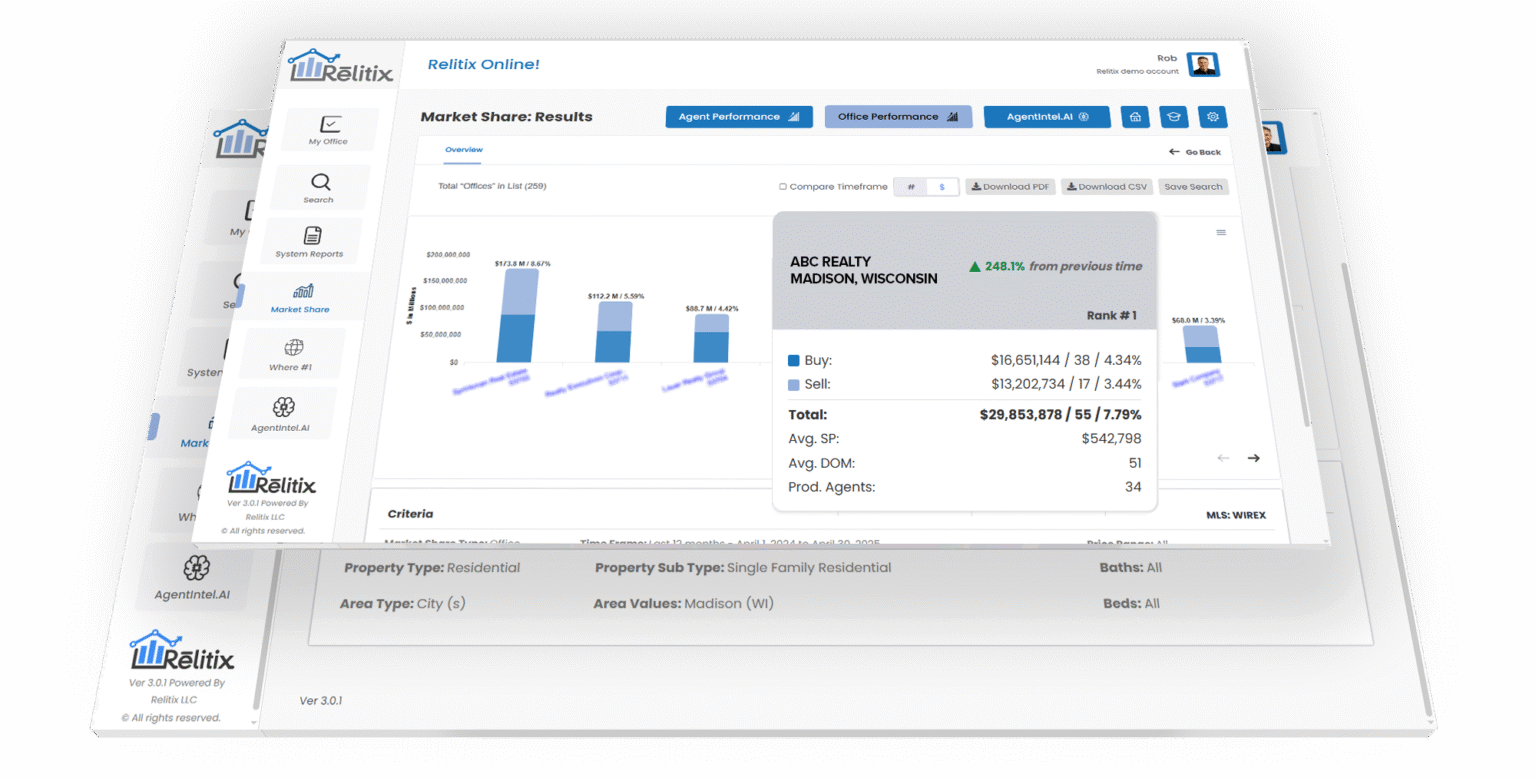Open System Reports in the front sidebar

tap(310, 242)
